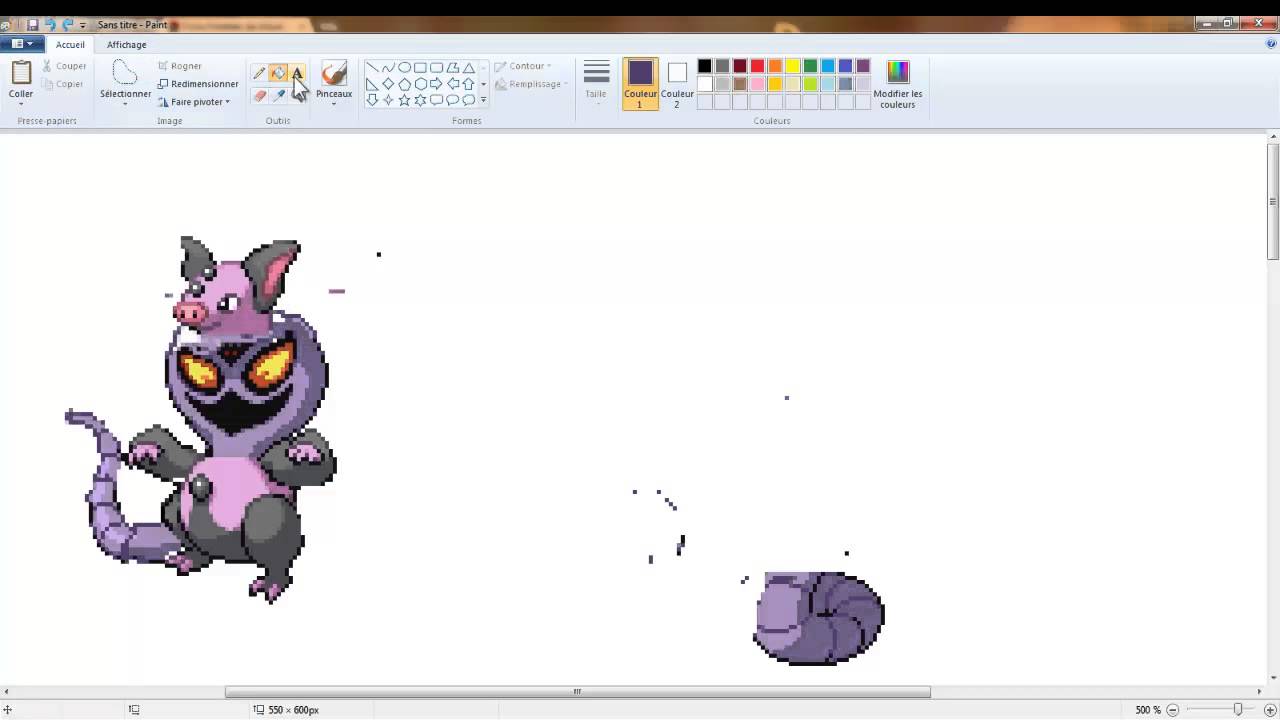Click the Coller clipboard icon
Viewport: 1280px width, 720px height.
tap(21, 73)
